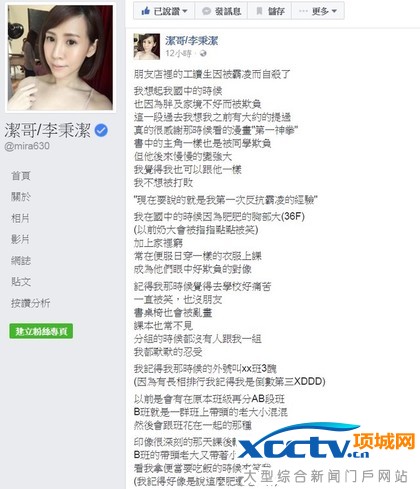The width and height of the screenshot is (420, 489).
Task: Click the 潔哥/李秉潔 post author link
Action: (192, 41)
